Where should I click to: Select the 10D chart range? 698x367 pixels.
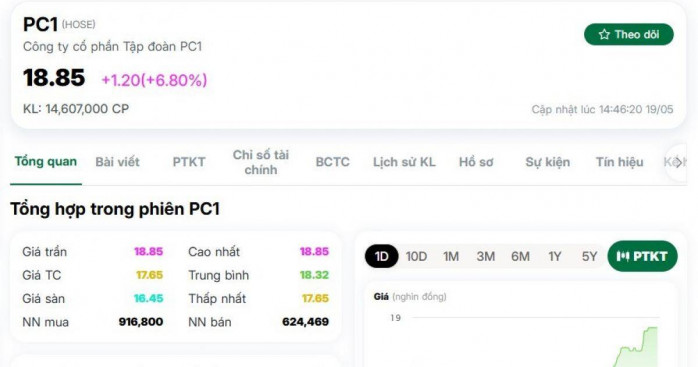tap(416, 256)
